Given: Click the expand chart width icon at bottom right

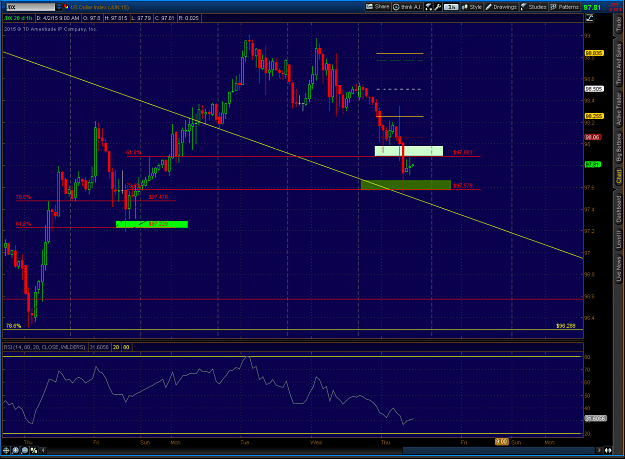Looking at the screenshot, I should [x=608, y=450].
